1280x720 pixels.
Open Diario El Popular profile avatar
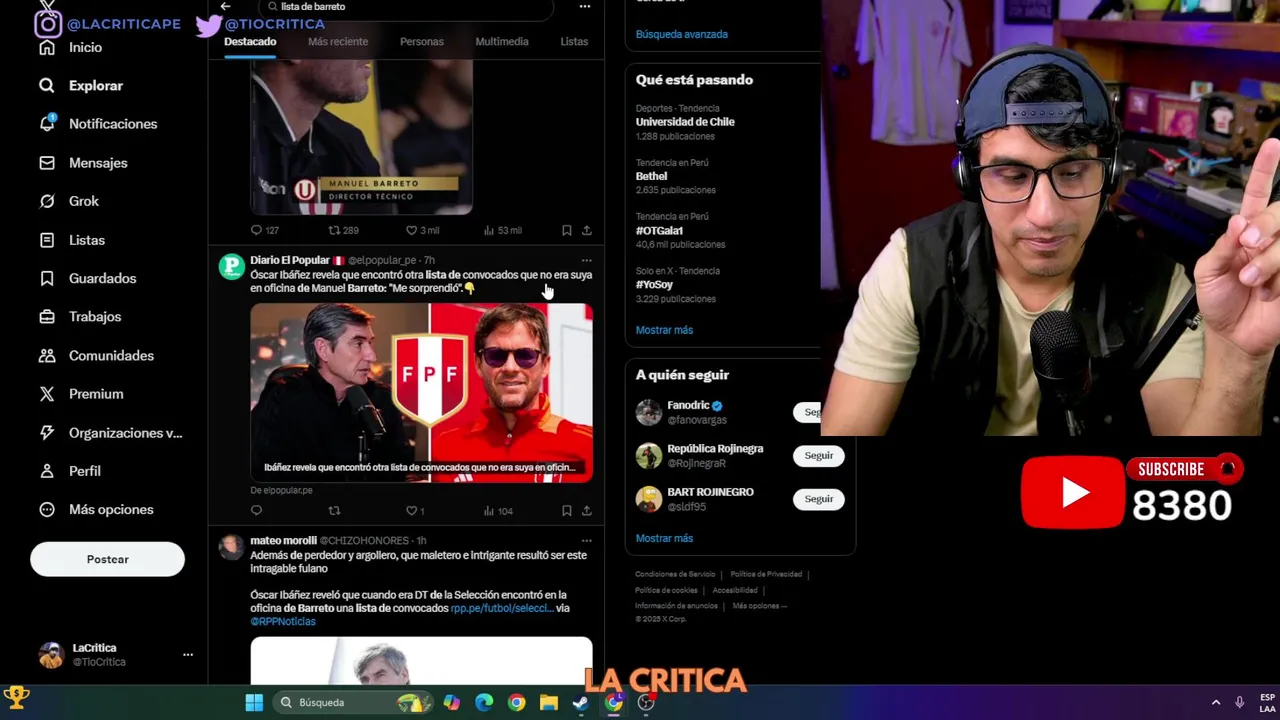point(231,266)
